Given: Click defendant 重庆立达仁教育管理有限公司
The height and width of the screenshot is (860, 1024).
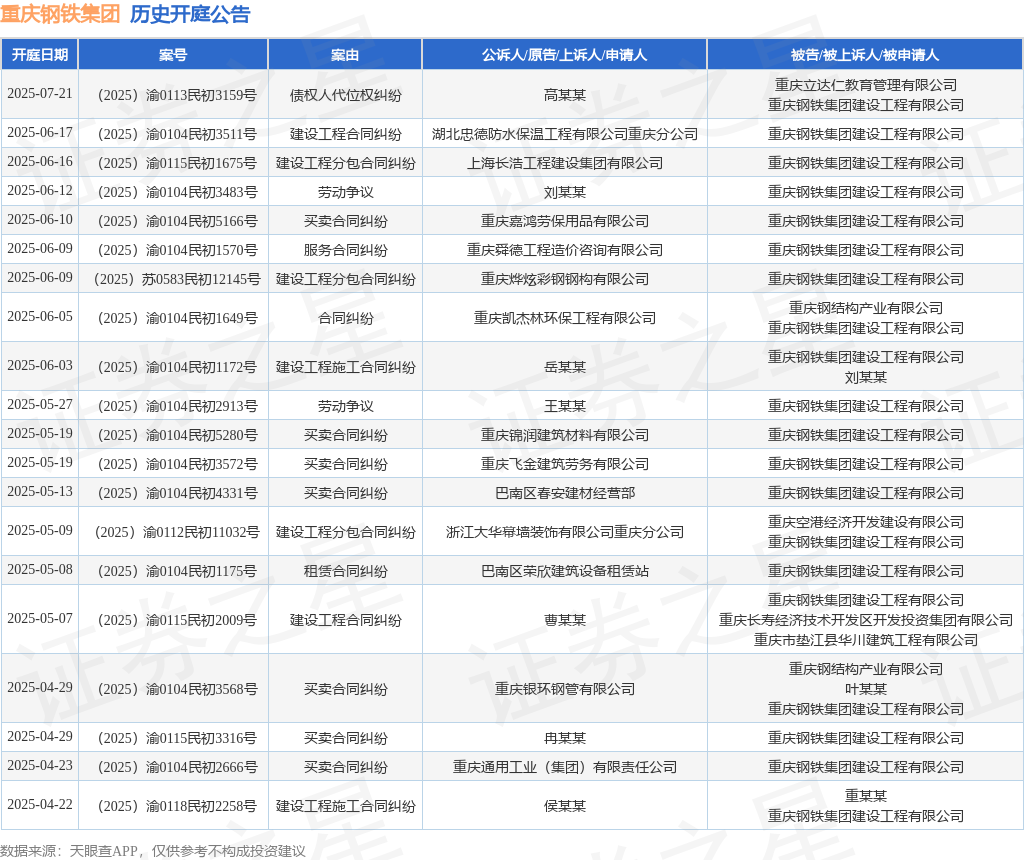Looking at the screenshot, I should click(865, 85).
